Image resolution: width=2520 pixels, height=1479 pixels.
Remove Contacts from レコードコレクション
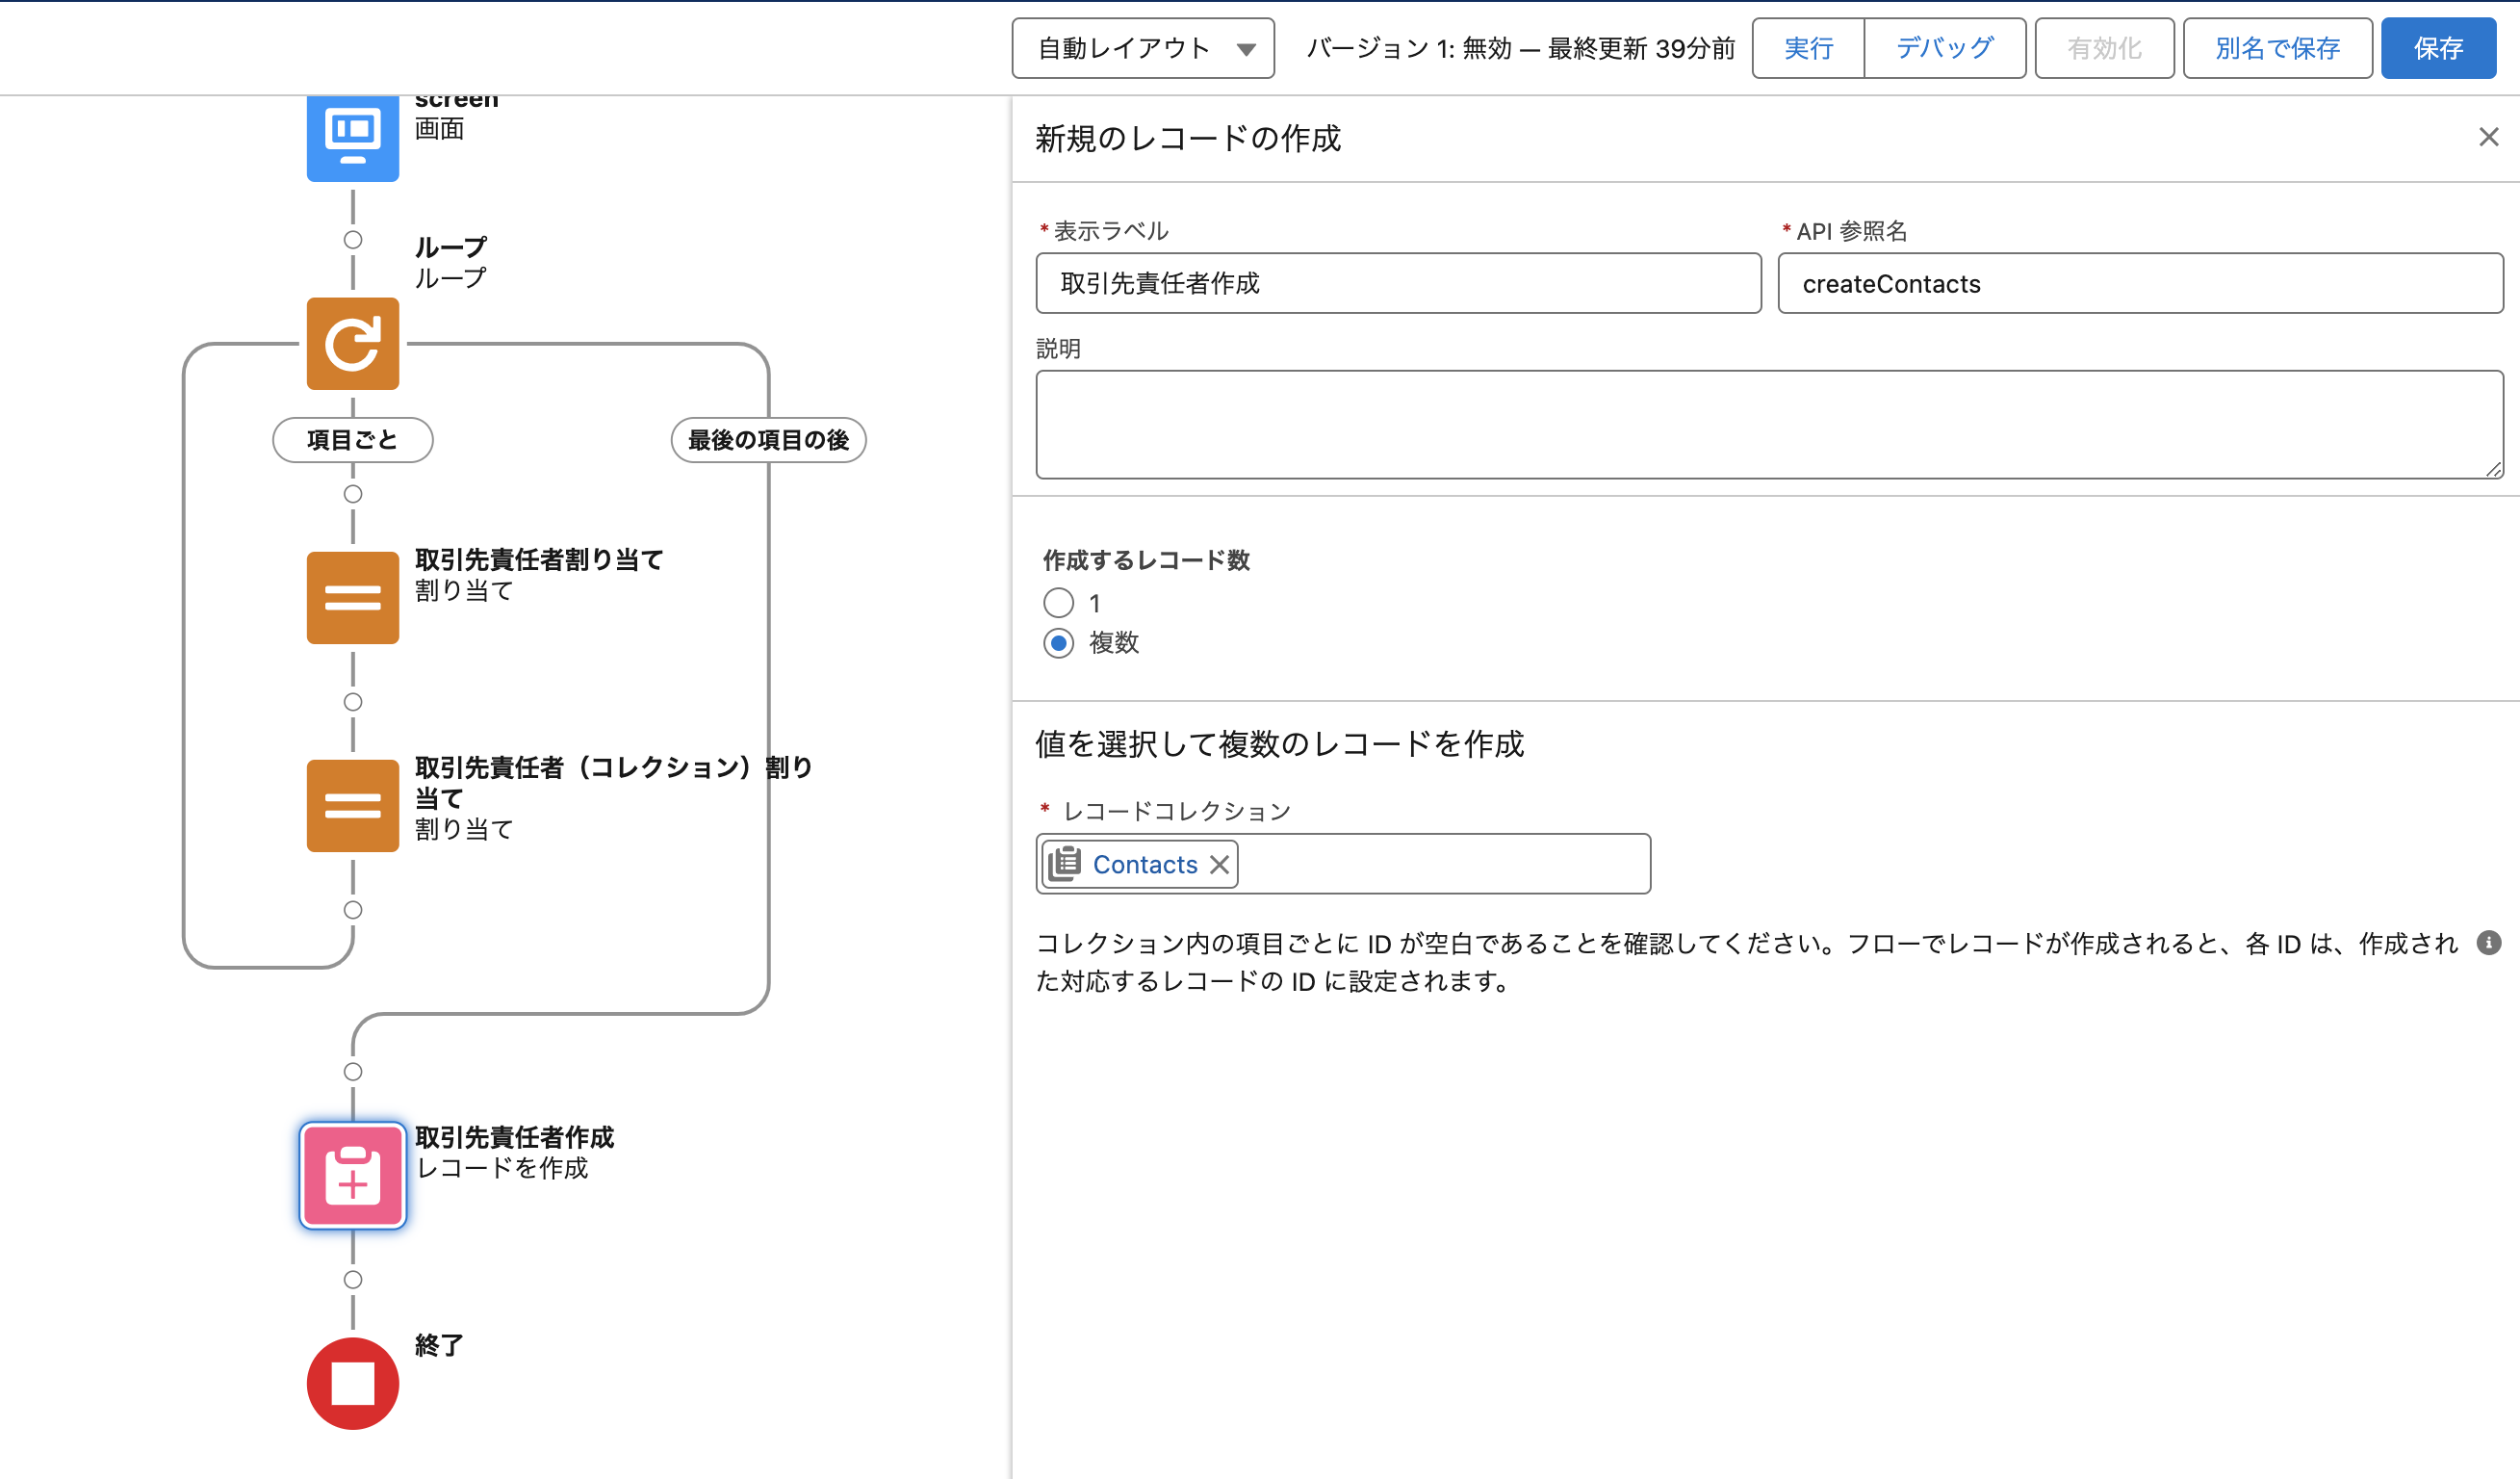[x=1220, y=864]
